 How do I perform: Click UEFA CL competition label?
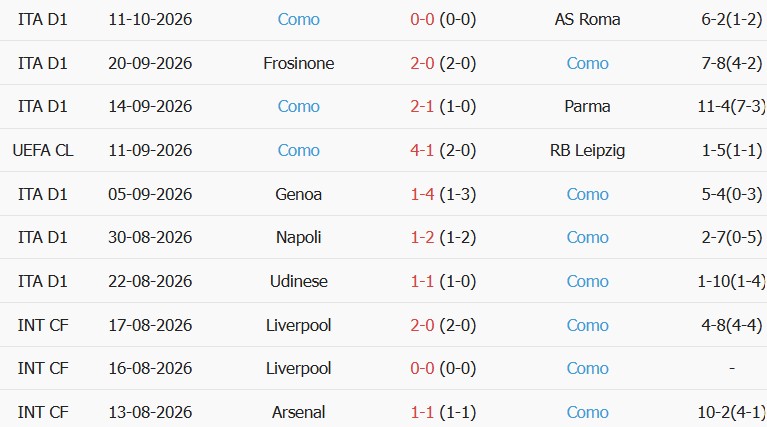[x=43, y=151]
